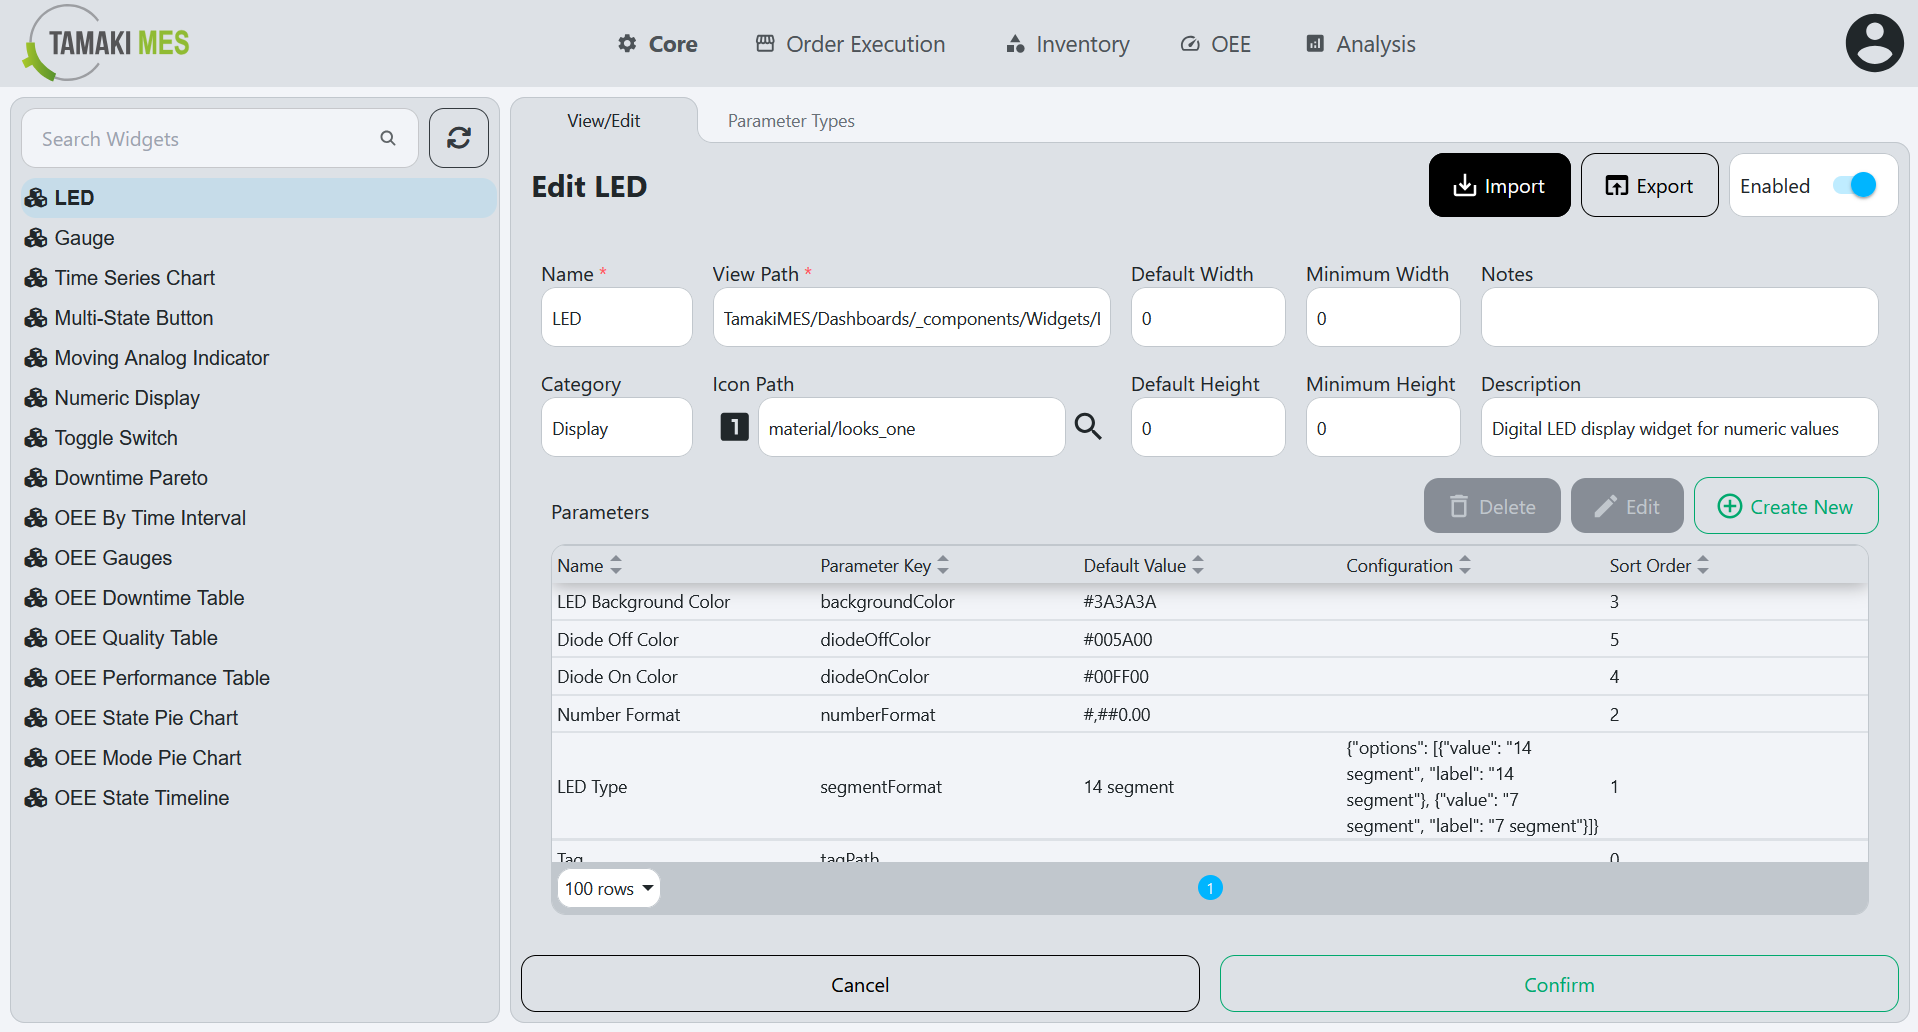Sort parameters by Name column
1918x1032 pixels.
[616, 565]
